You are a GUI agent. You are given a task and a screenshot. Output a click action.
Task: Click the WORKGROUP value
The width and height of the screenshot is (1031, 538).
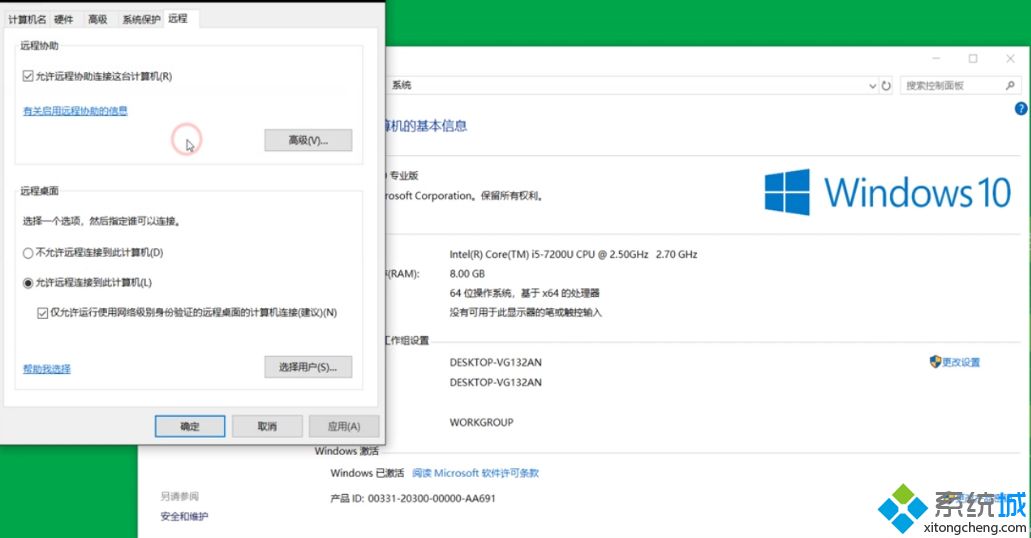(x=481, y=422)
